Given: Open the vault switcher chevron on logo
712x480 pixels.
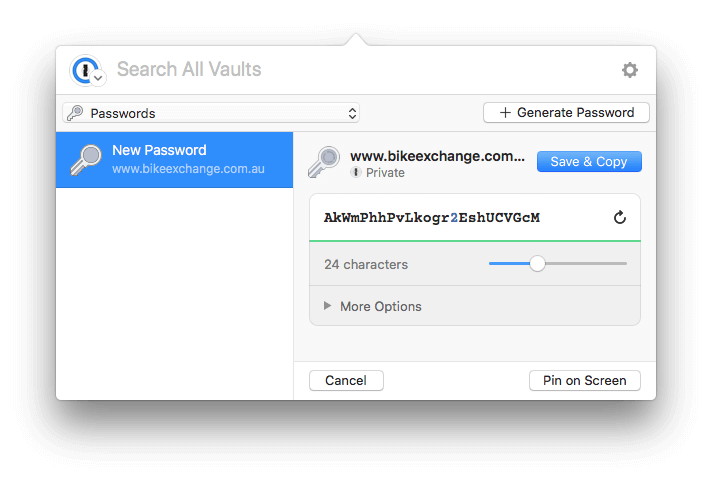Looking at the screenshot, I should click(x=98, y=78).
